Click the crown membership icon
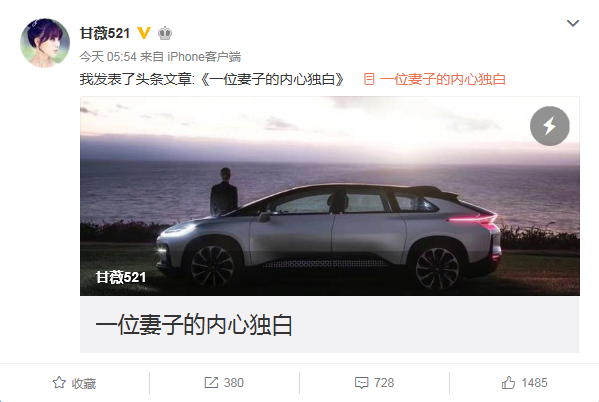This screenshot has width=599, height=402. 165,33
